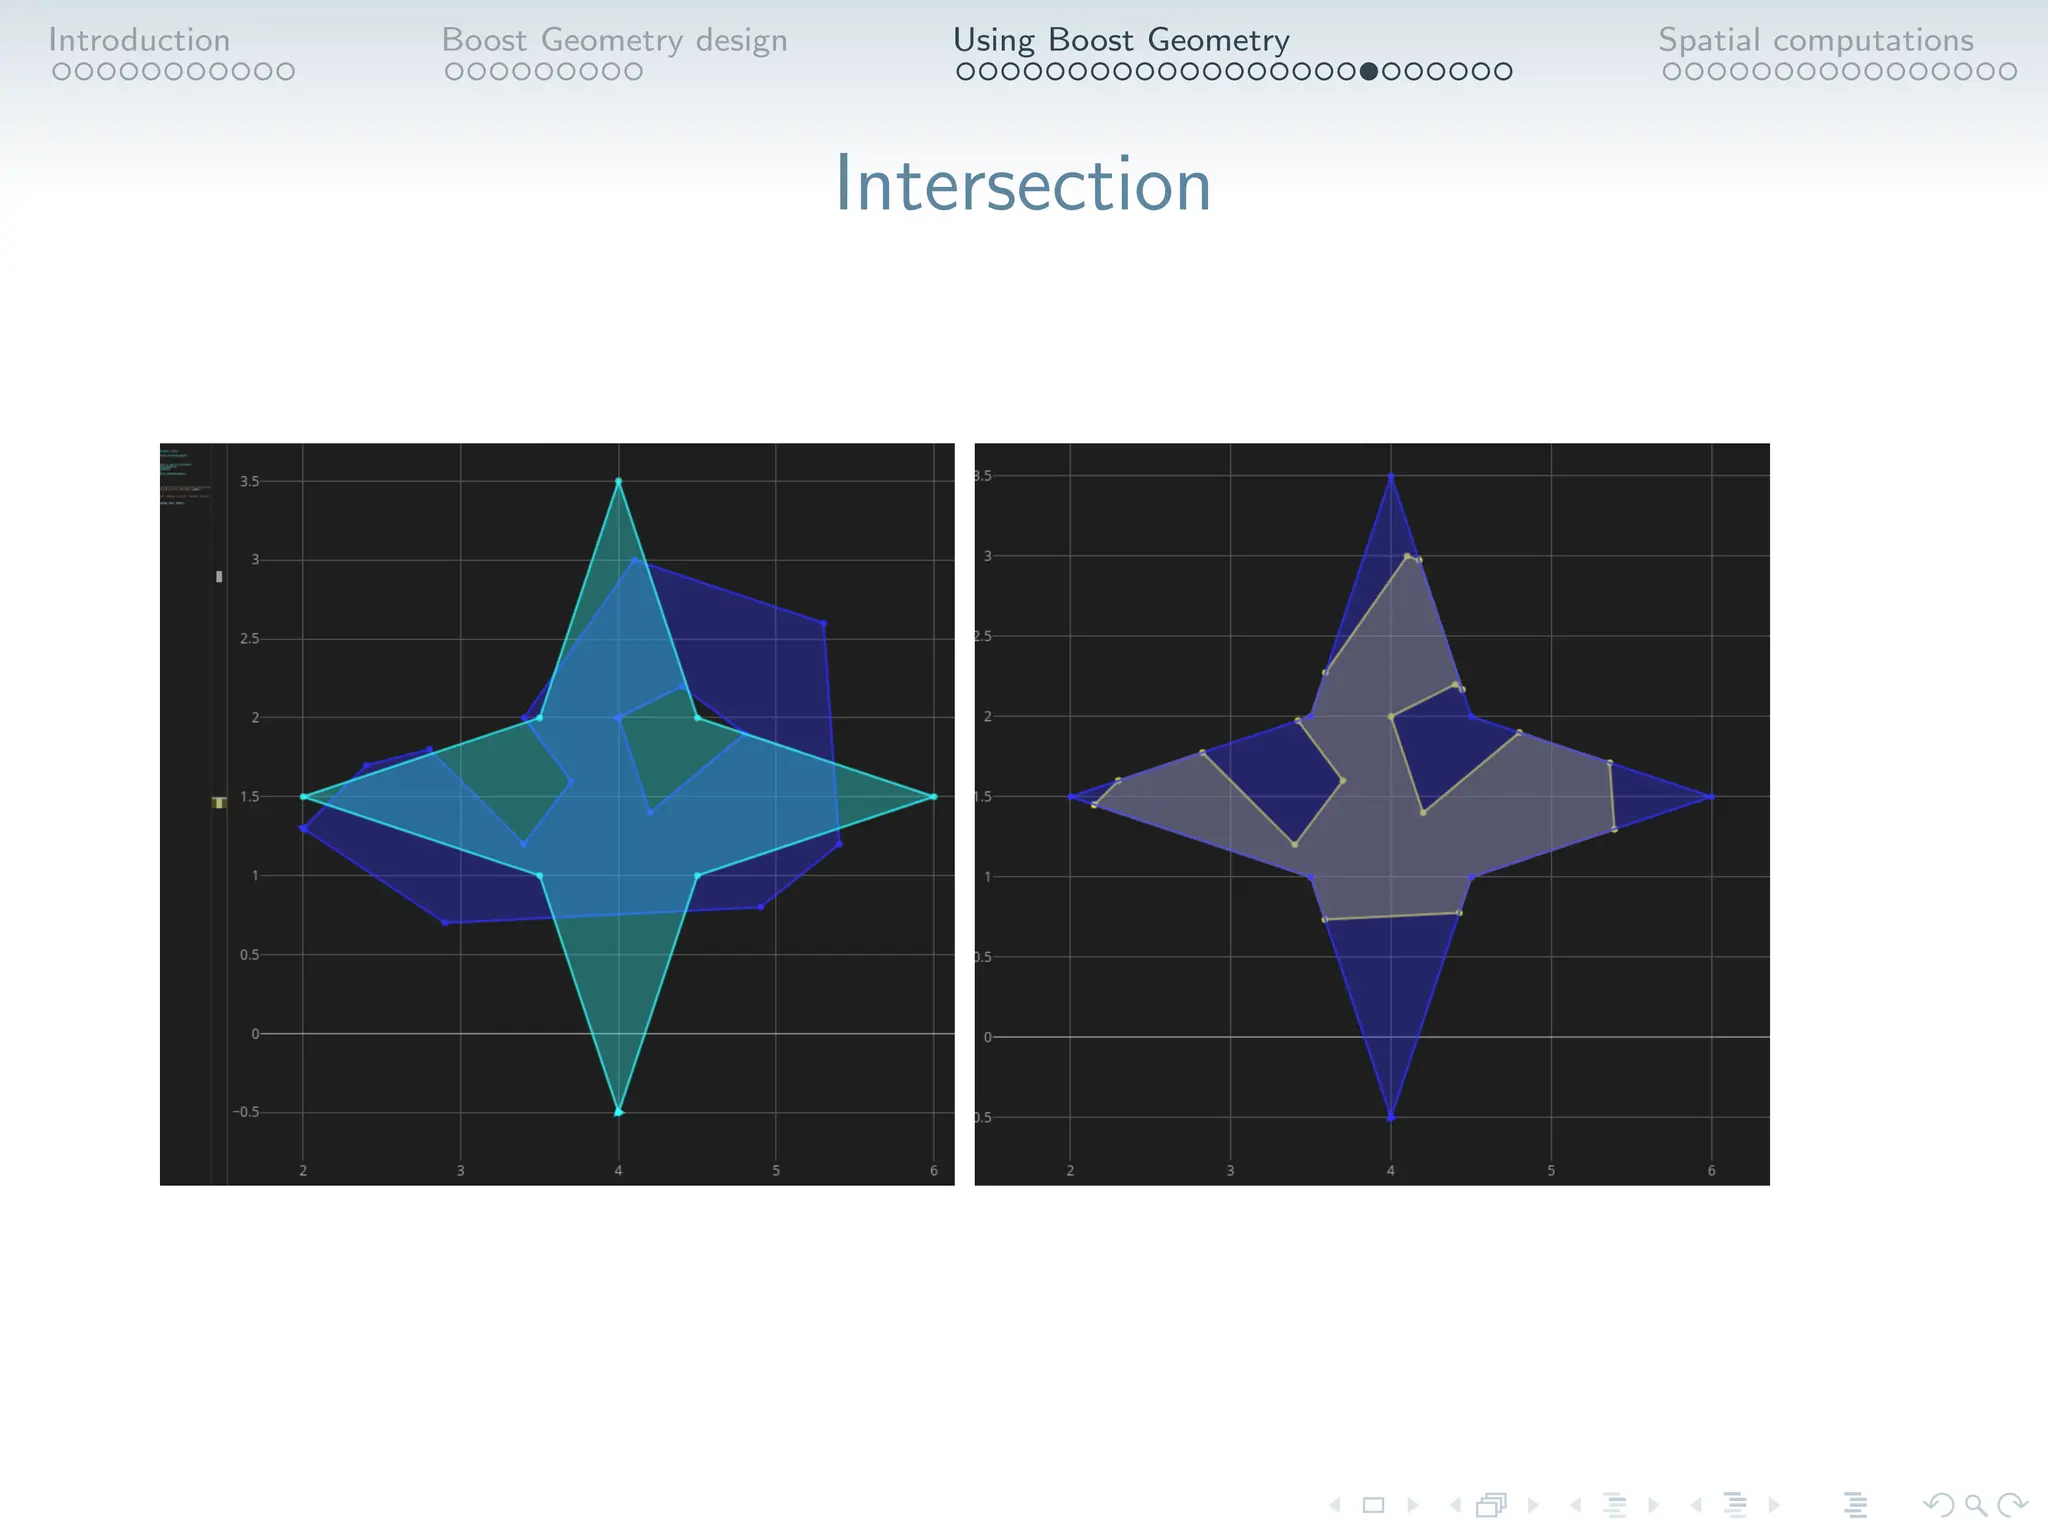This screenshot has width=2048, height=1536.
Task: Jump to next section arrow
Action: [1774, 1505]
